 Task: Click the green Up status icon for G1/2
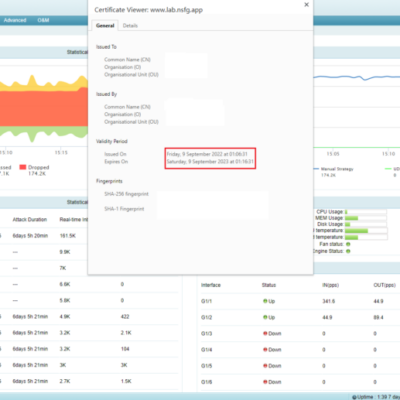[x=265, y=317]
